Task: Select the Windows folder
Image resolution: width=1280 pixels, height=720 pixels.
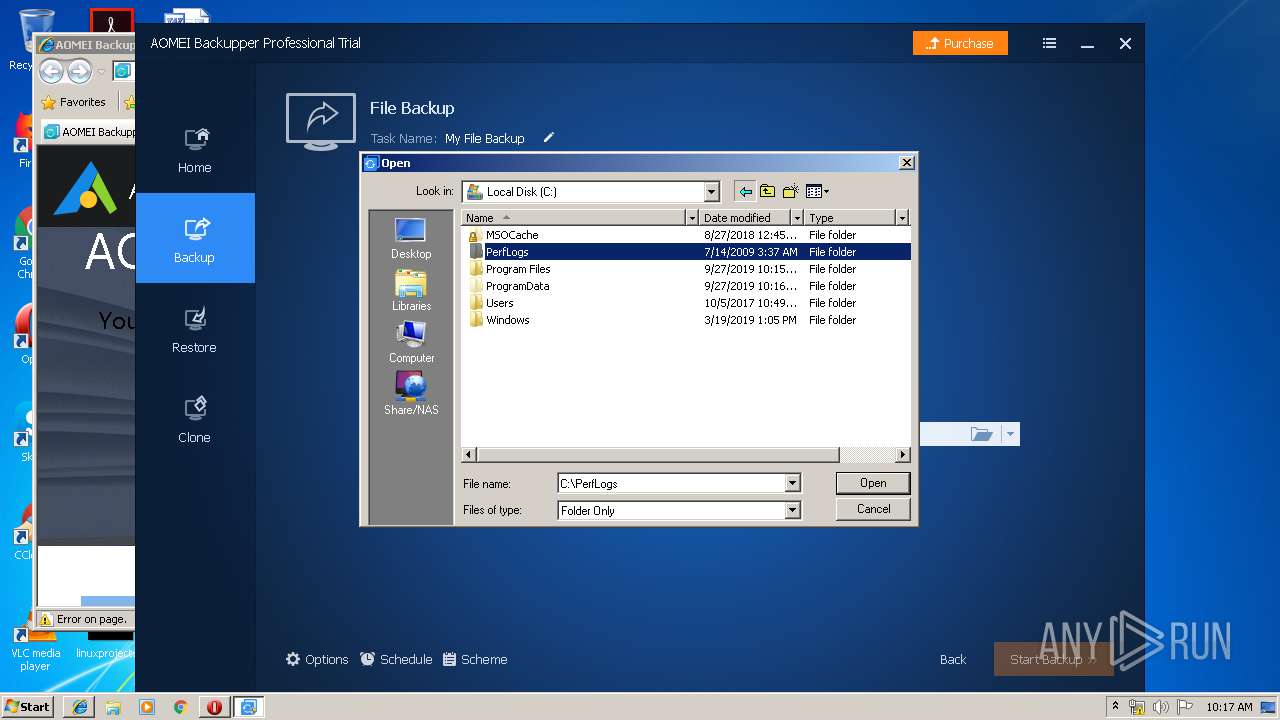Action: click(686, 320)
